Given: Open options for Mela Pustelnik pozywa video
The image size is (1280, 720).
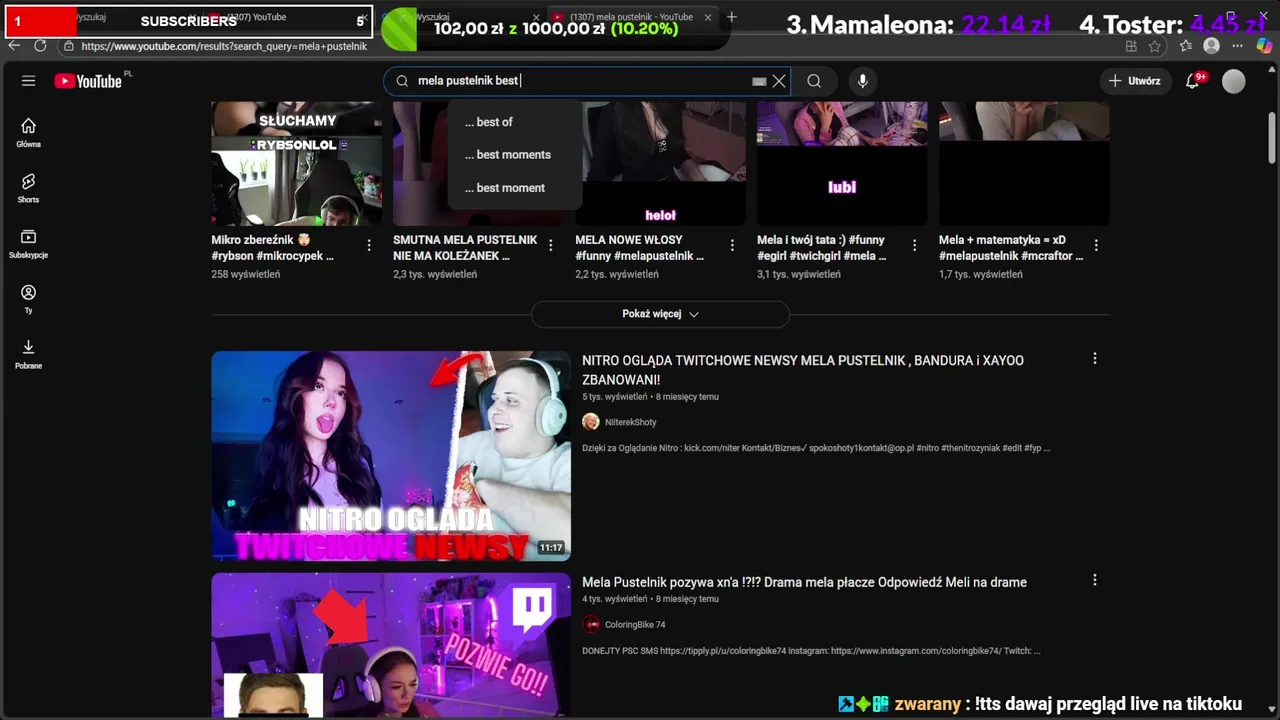Looking at the screenshot, I should pyautogui.click(x=1095, y=580).
